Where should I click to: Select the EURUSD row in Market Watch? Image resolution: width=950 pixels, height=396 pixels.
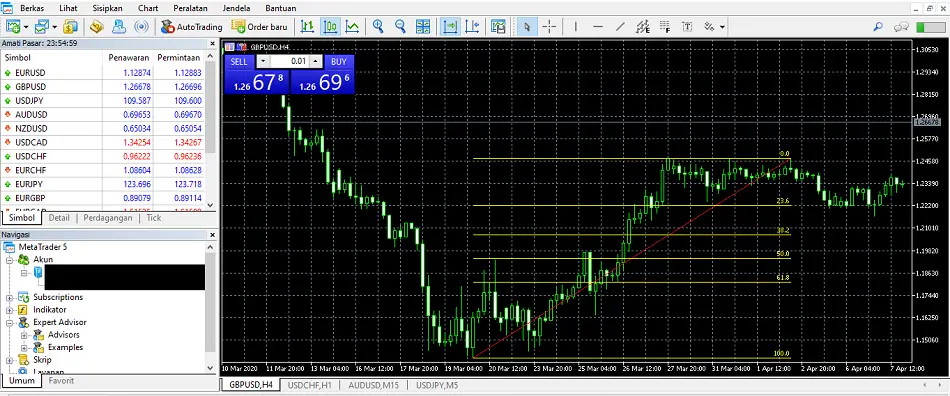click(103, 73)
